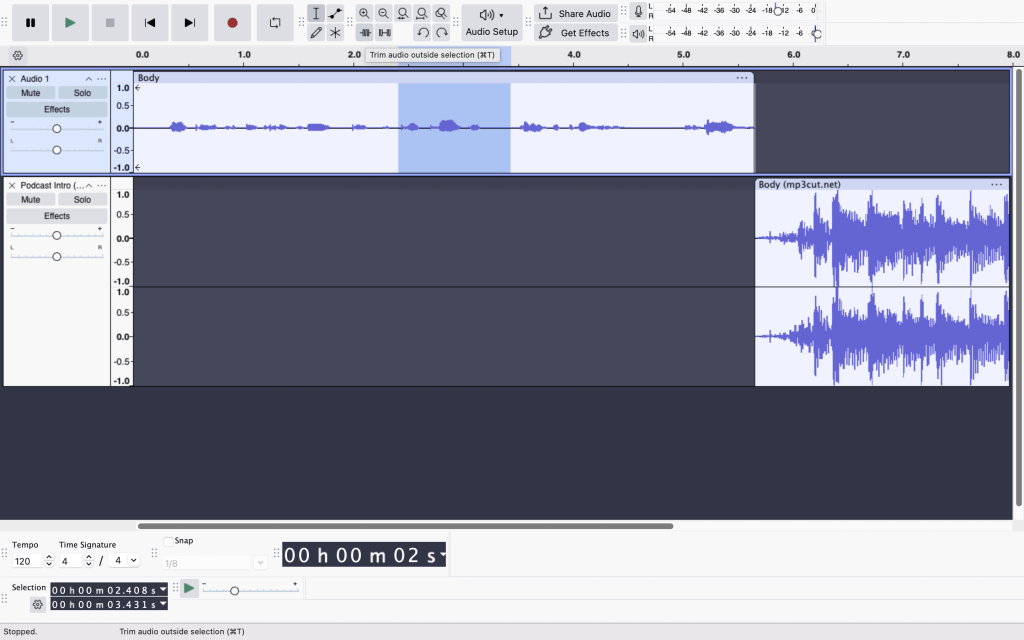Toggle the Loop playback button

click(x=275, y=22)
